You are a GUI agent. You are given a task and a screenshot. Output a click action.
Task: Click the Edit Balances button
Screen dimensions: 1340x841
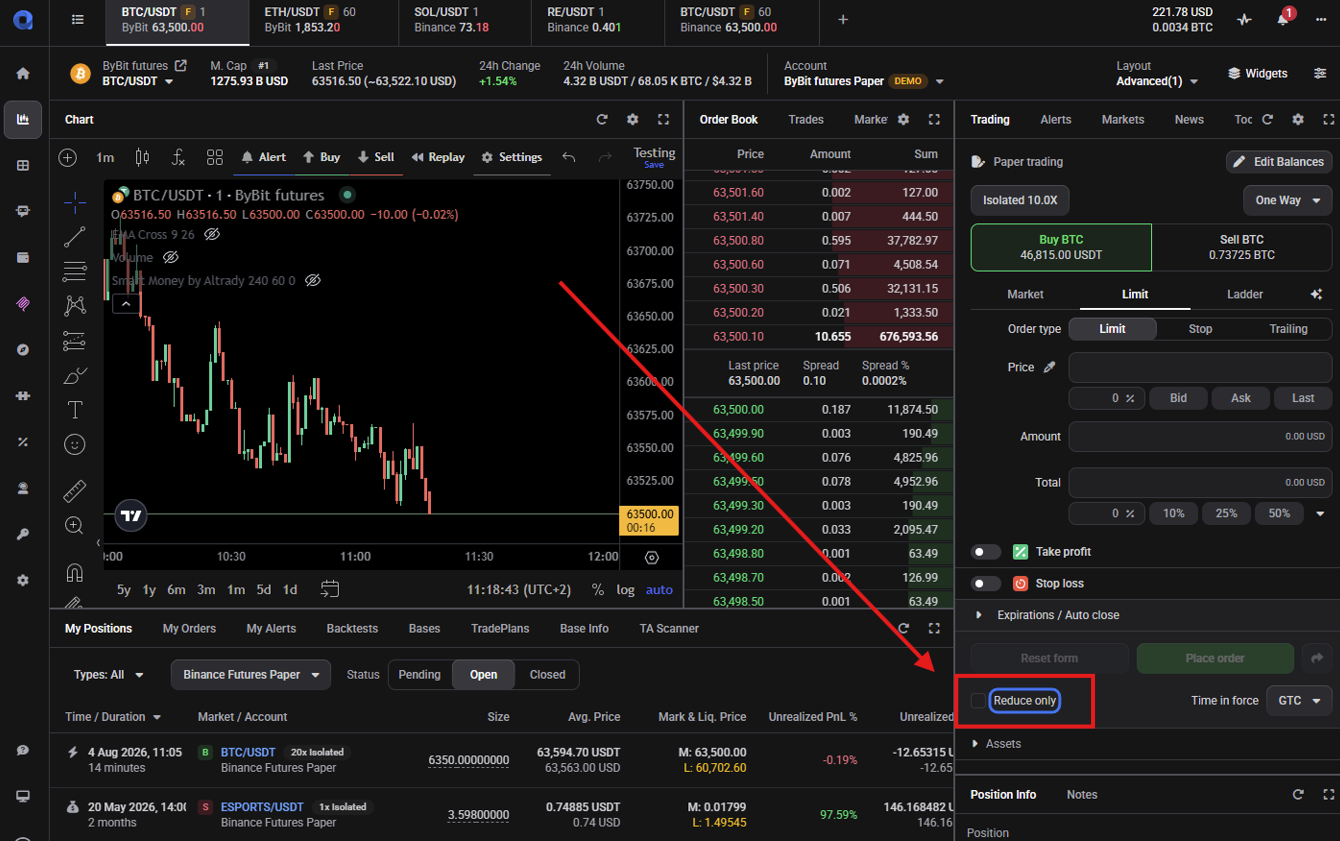(1279, 162)
